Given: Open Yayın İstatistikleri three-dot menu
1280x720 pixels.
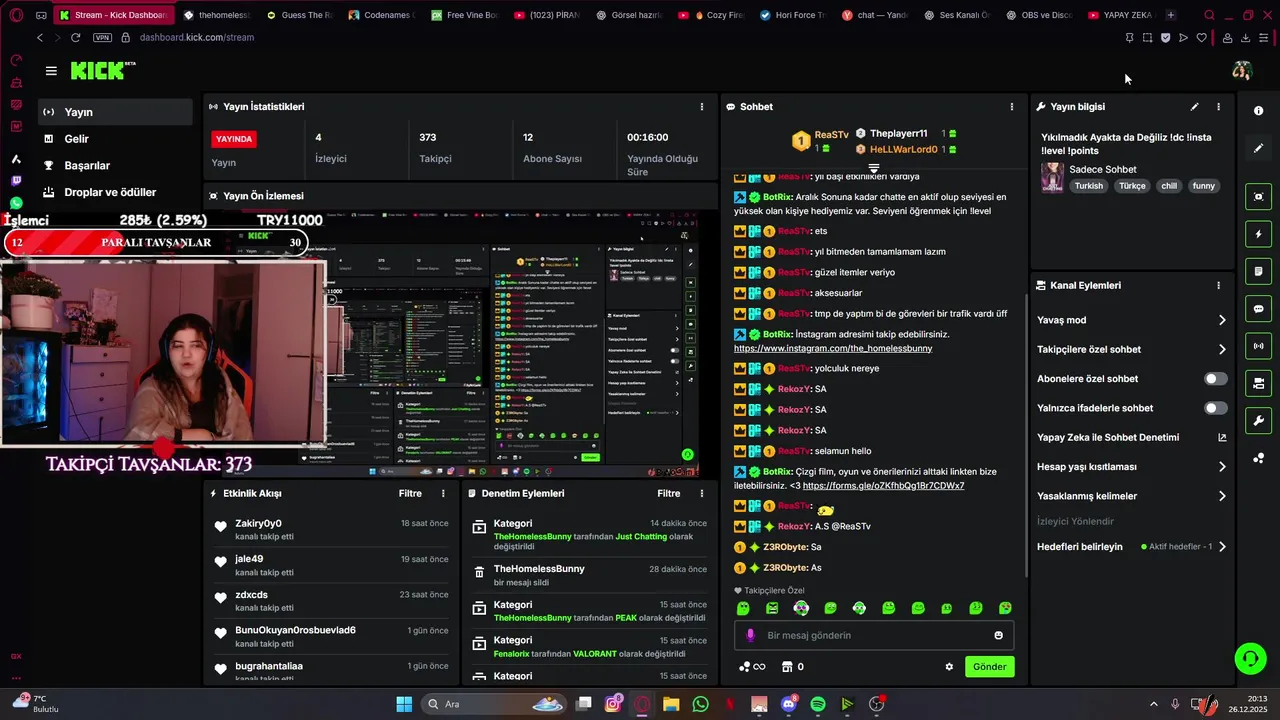Looking at the screenshot, I should pos(701,106).
